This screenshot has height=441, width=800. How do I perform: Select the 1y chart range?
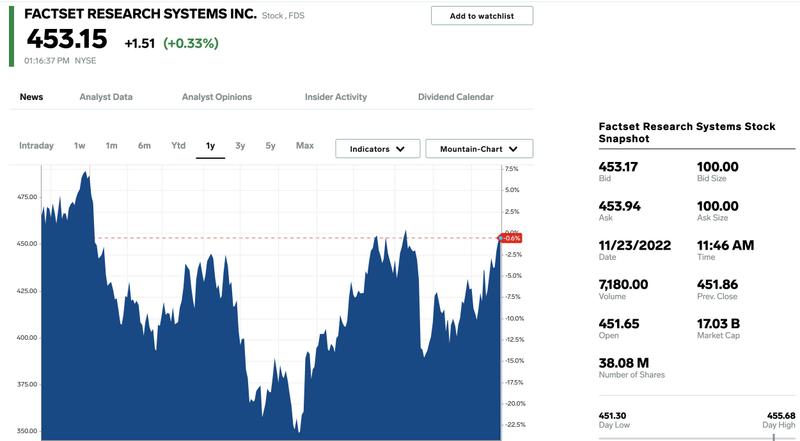click(210, 146)
